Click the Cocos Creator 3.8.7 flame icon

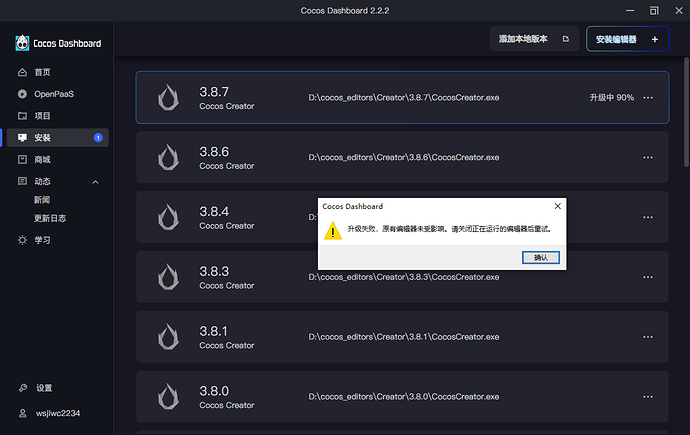coord(169,97)
